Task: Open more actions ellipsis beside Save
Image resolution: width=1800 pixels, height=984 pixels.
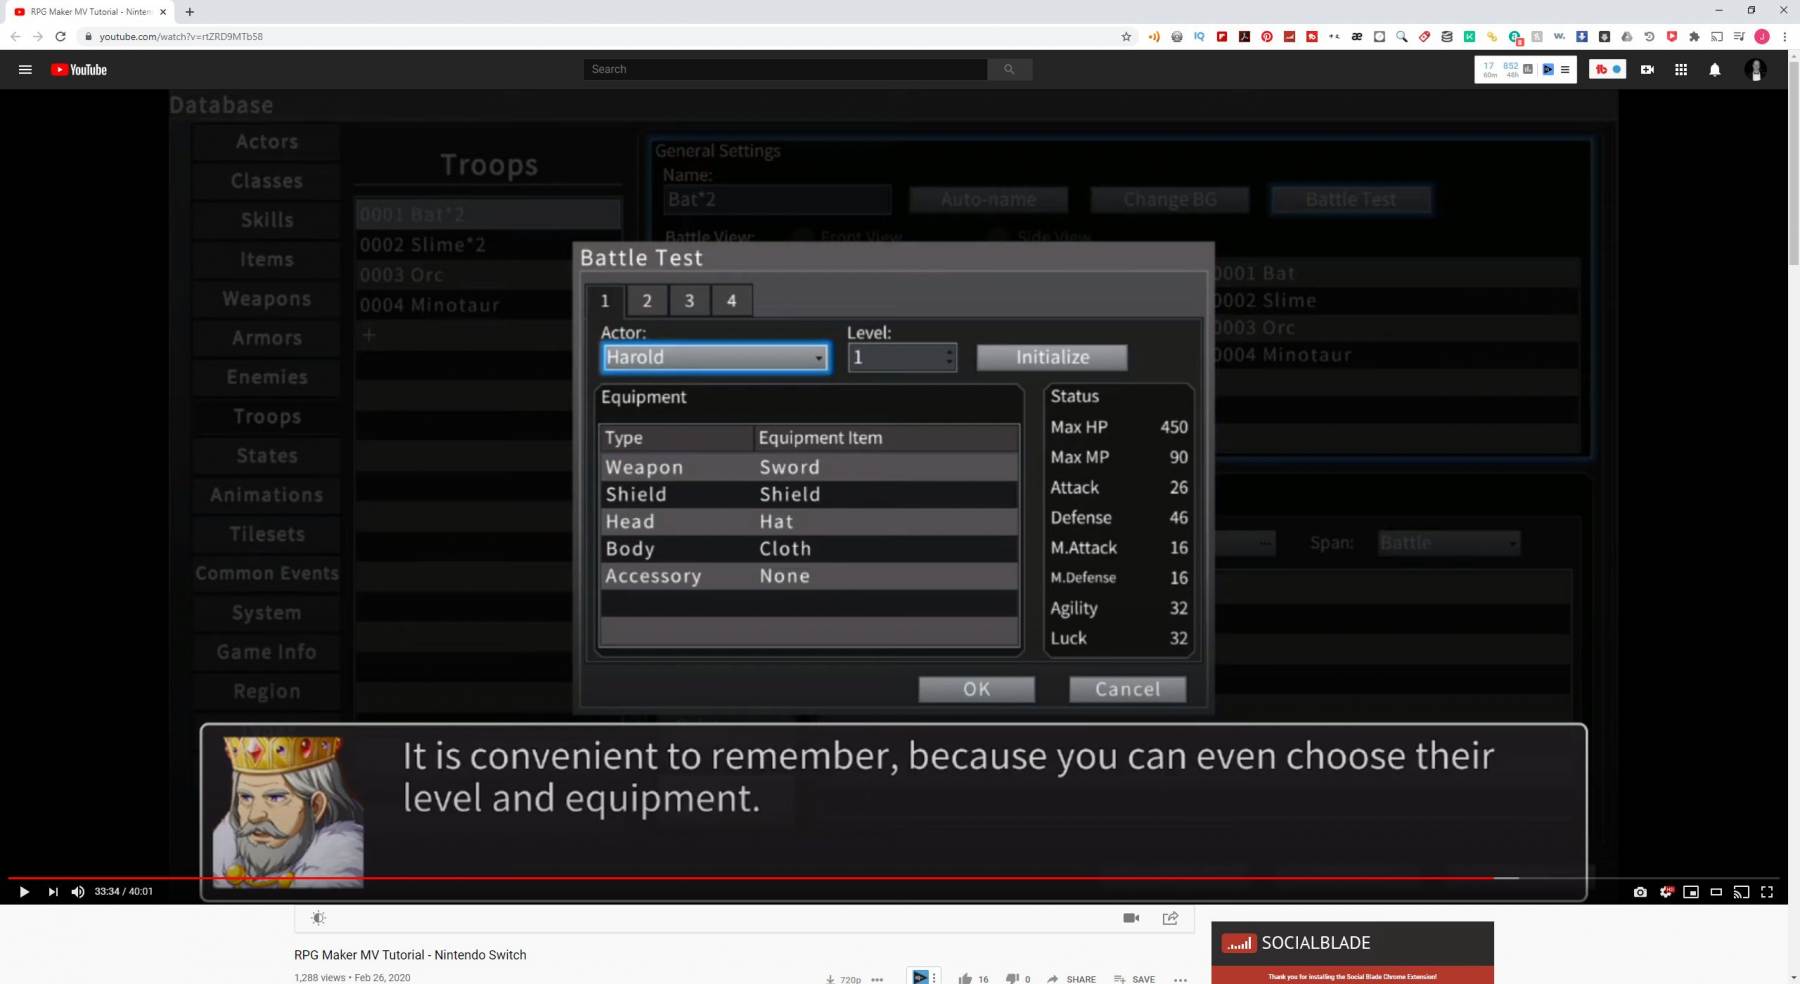Action: click(1180, 979)
